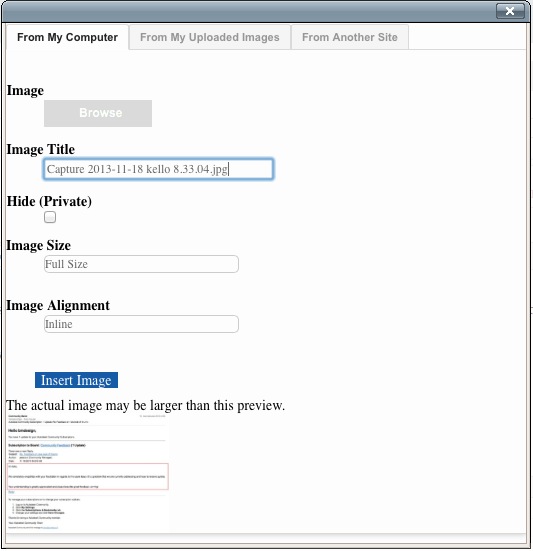Viewport: 533px width, 551px height.
Task: Click the dialog's gray title bar
Action: 246,11
